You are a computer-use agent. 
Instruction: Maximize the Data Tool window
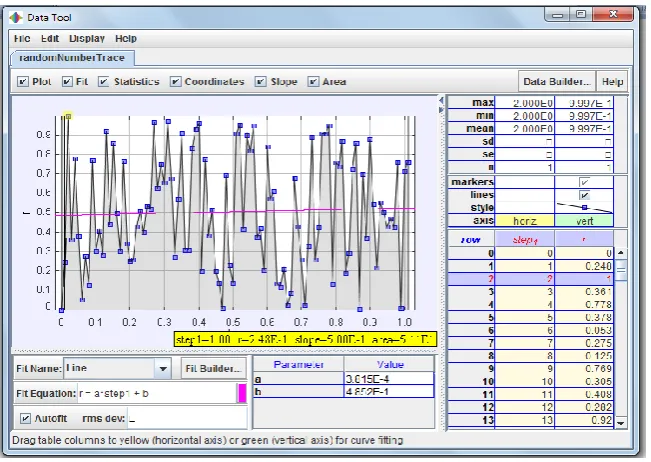tap(581, 15)
